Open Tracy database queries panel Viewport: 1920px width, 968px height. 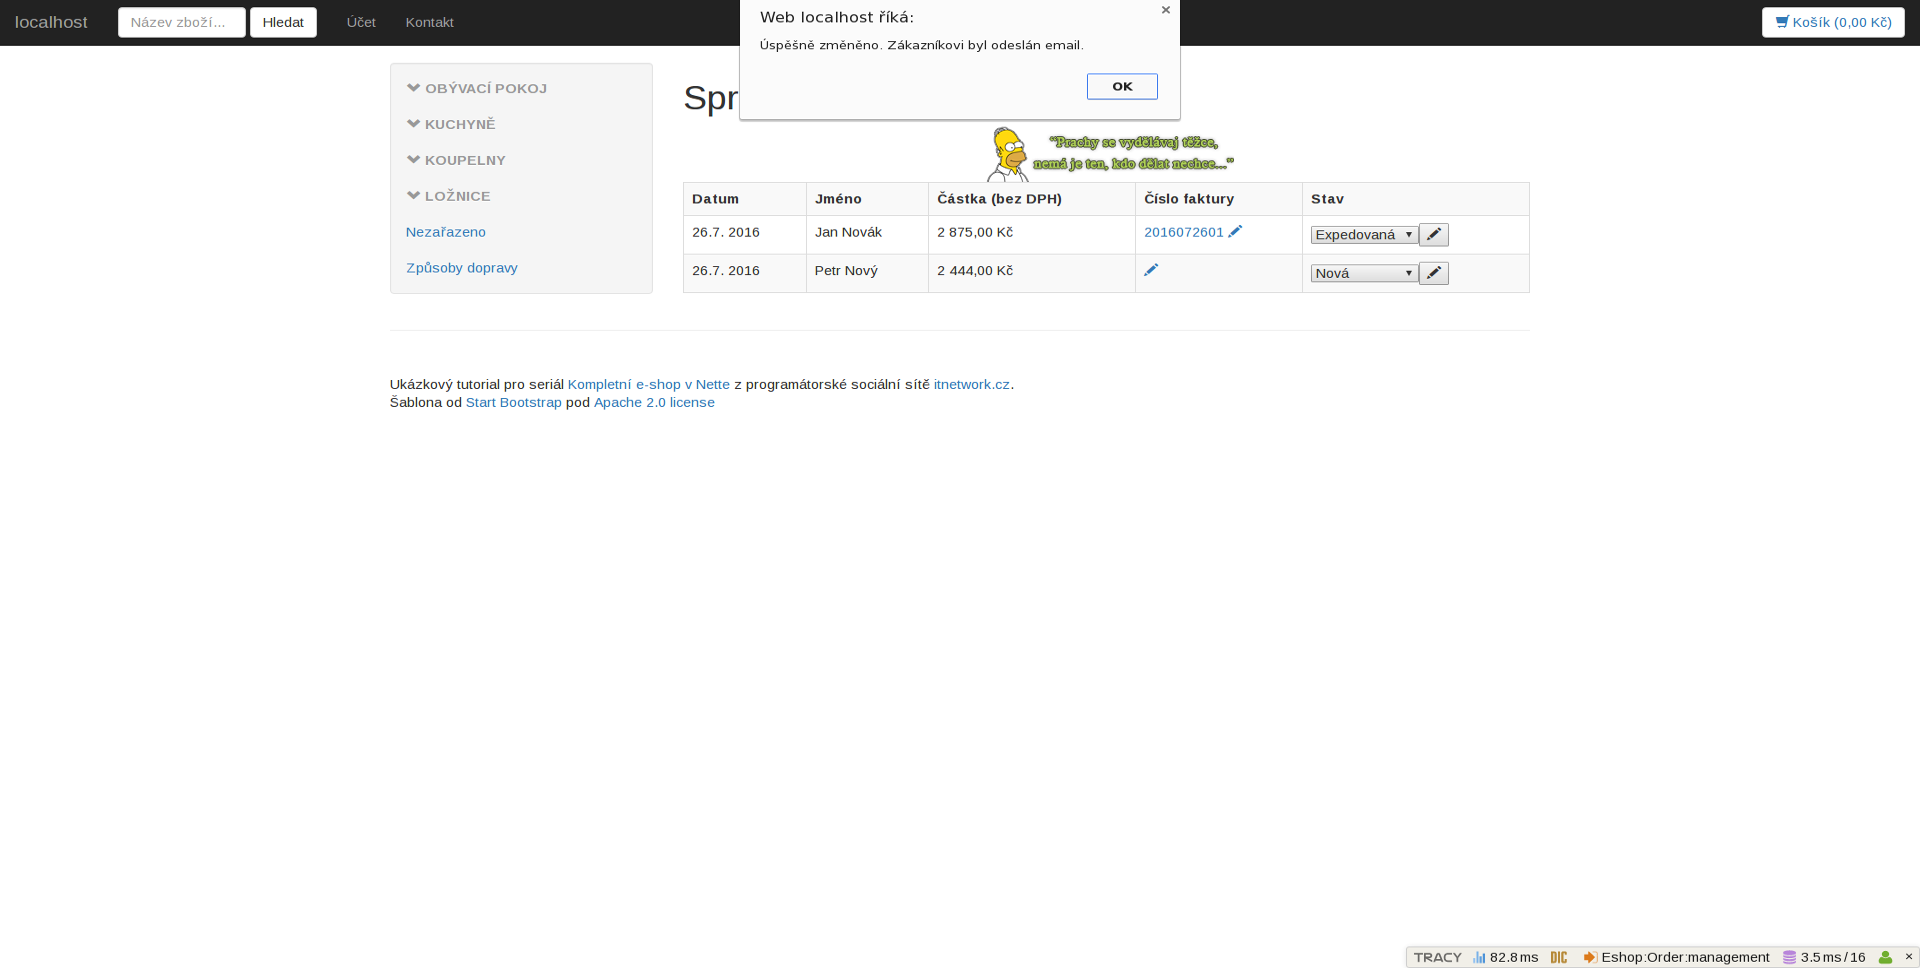(x=1825, y=957)
